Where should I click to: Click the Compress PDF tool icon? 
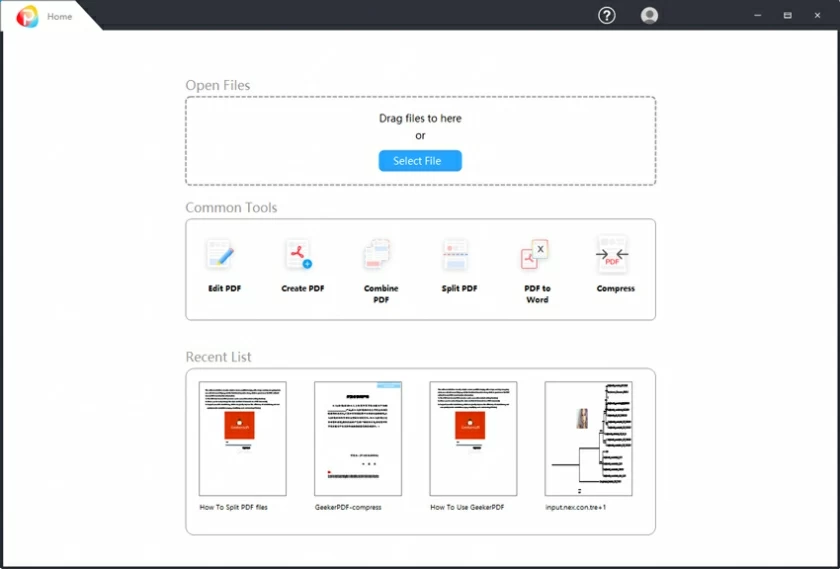point(612,254)
